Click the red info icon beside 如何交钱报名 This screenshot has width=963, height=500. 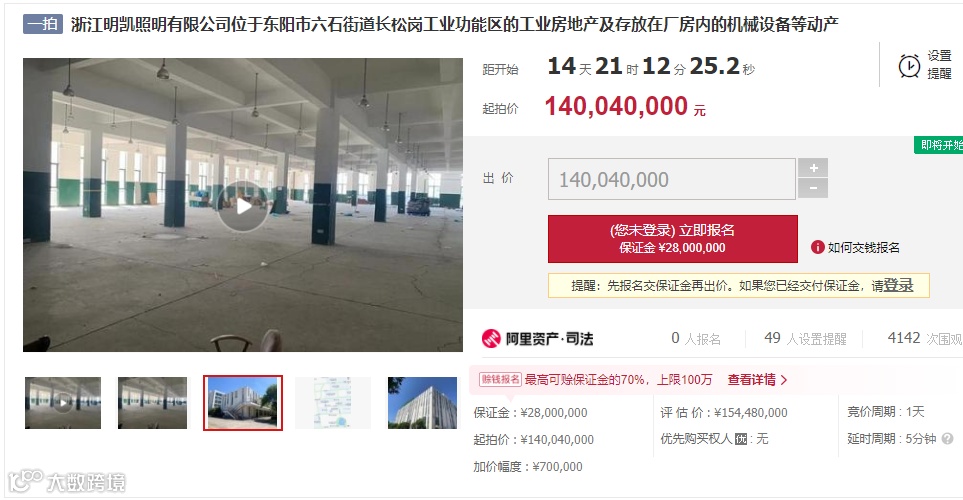coord(817,247)
